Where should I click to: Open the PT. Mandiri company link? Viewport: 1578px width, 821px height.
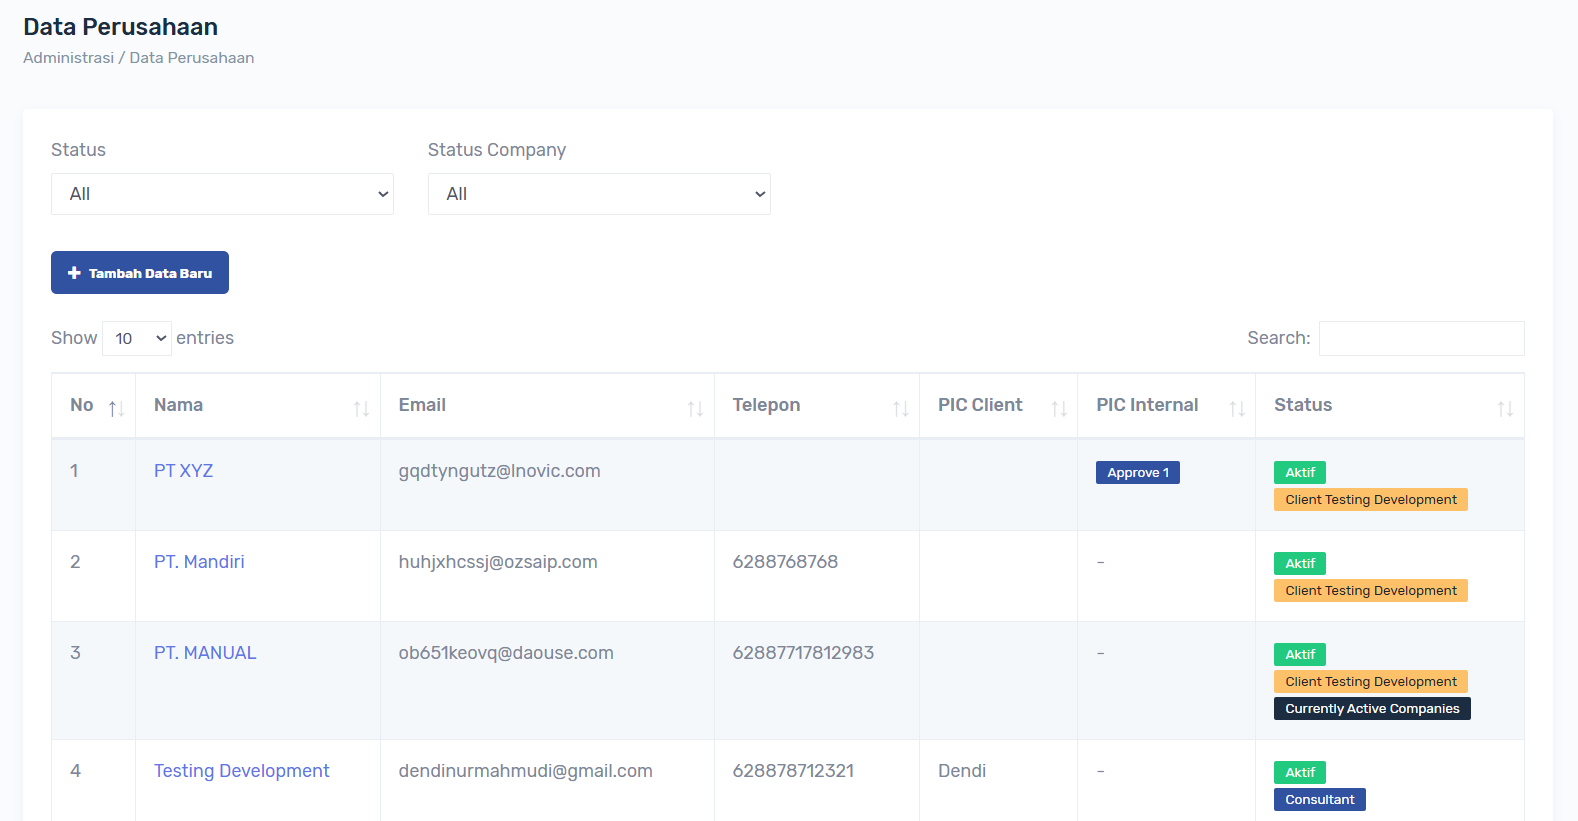199,562
